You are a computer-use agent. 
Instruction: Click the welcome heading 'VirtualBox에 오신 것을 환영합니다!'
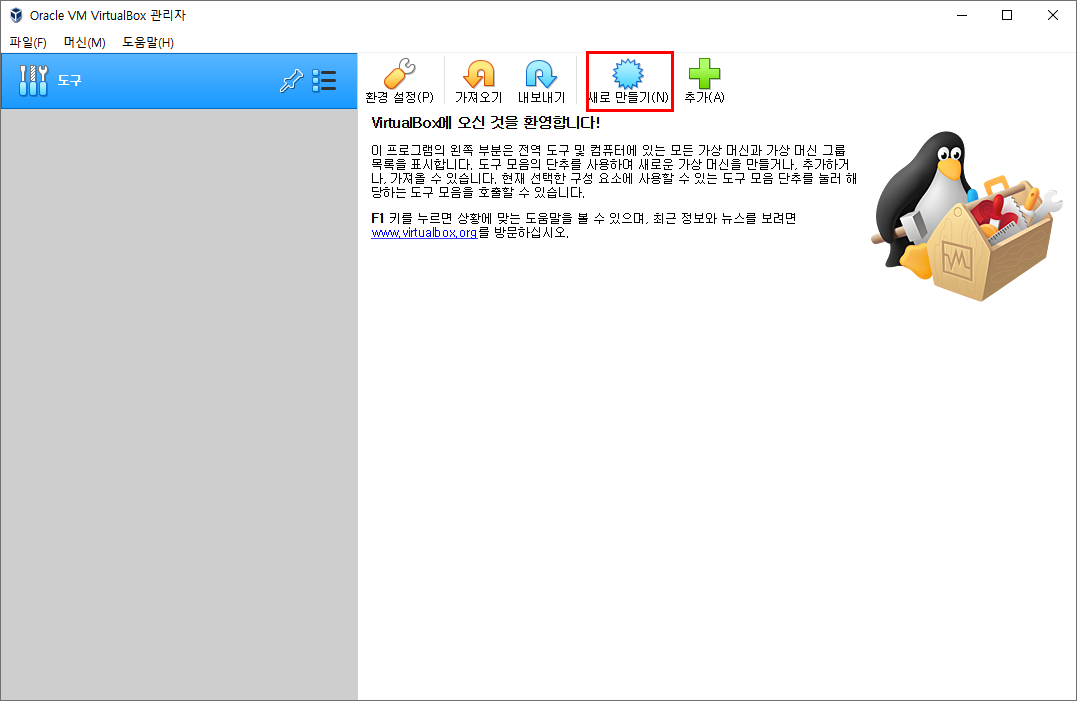486,123
